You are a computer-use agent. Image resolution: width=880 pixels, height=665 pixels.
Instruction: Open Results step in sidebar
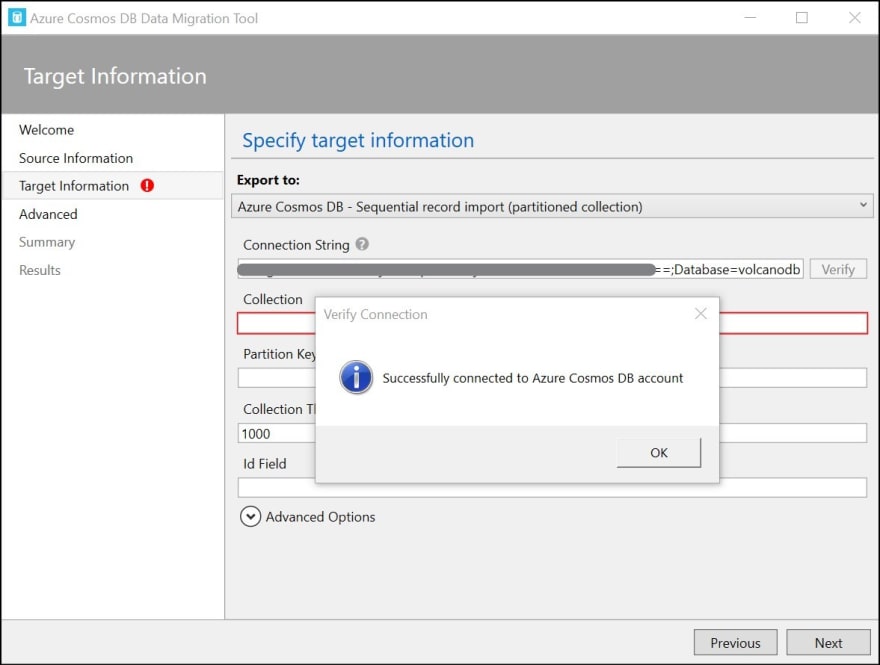click(x=40, y=270)
